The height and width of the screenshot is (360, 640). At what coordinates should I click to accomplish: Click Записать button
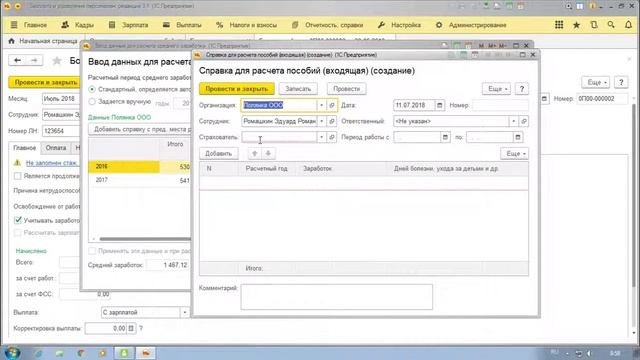(298, 89)
